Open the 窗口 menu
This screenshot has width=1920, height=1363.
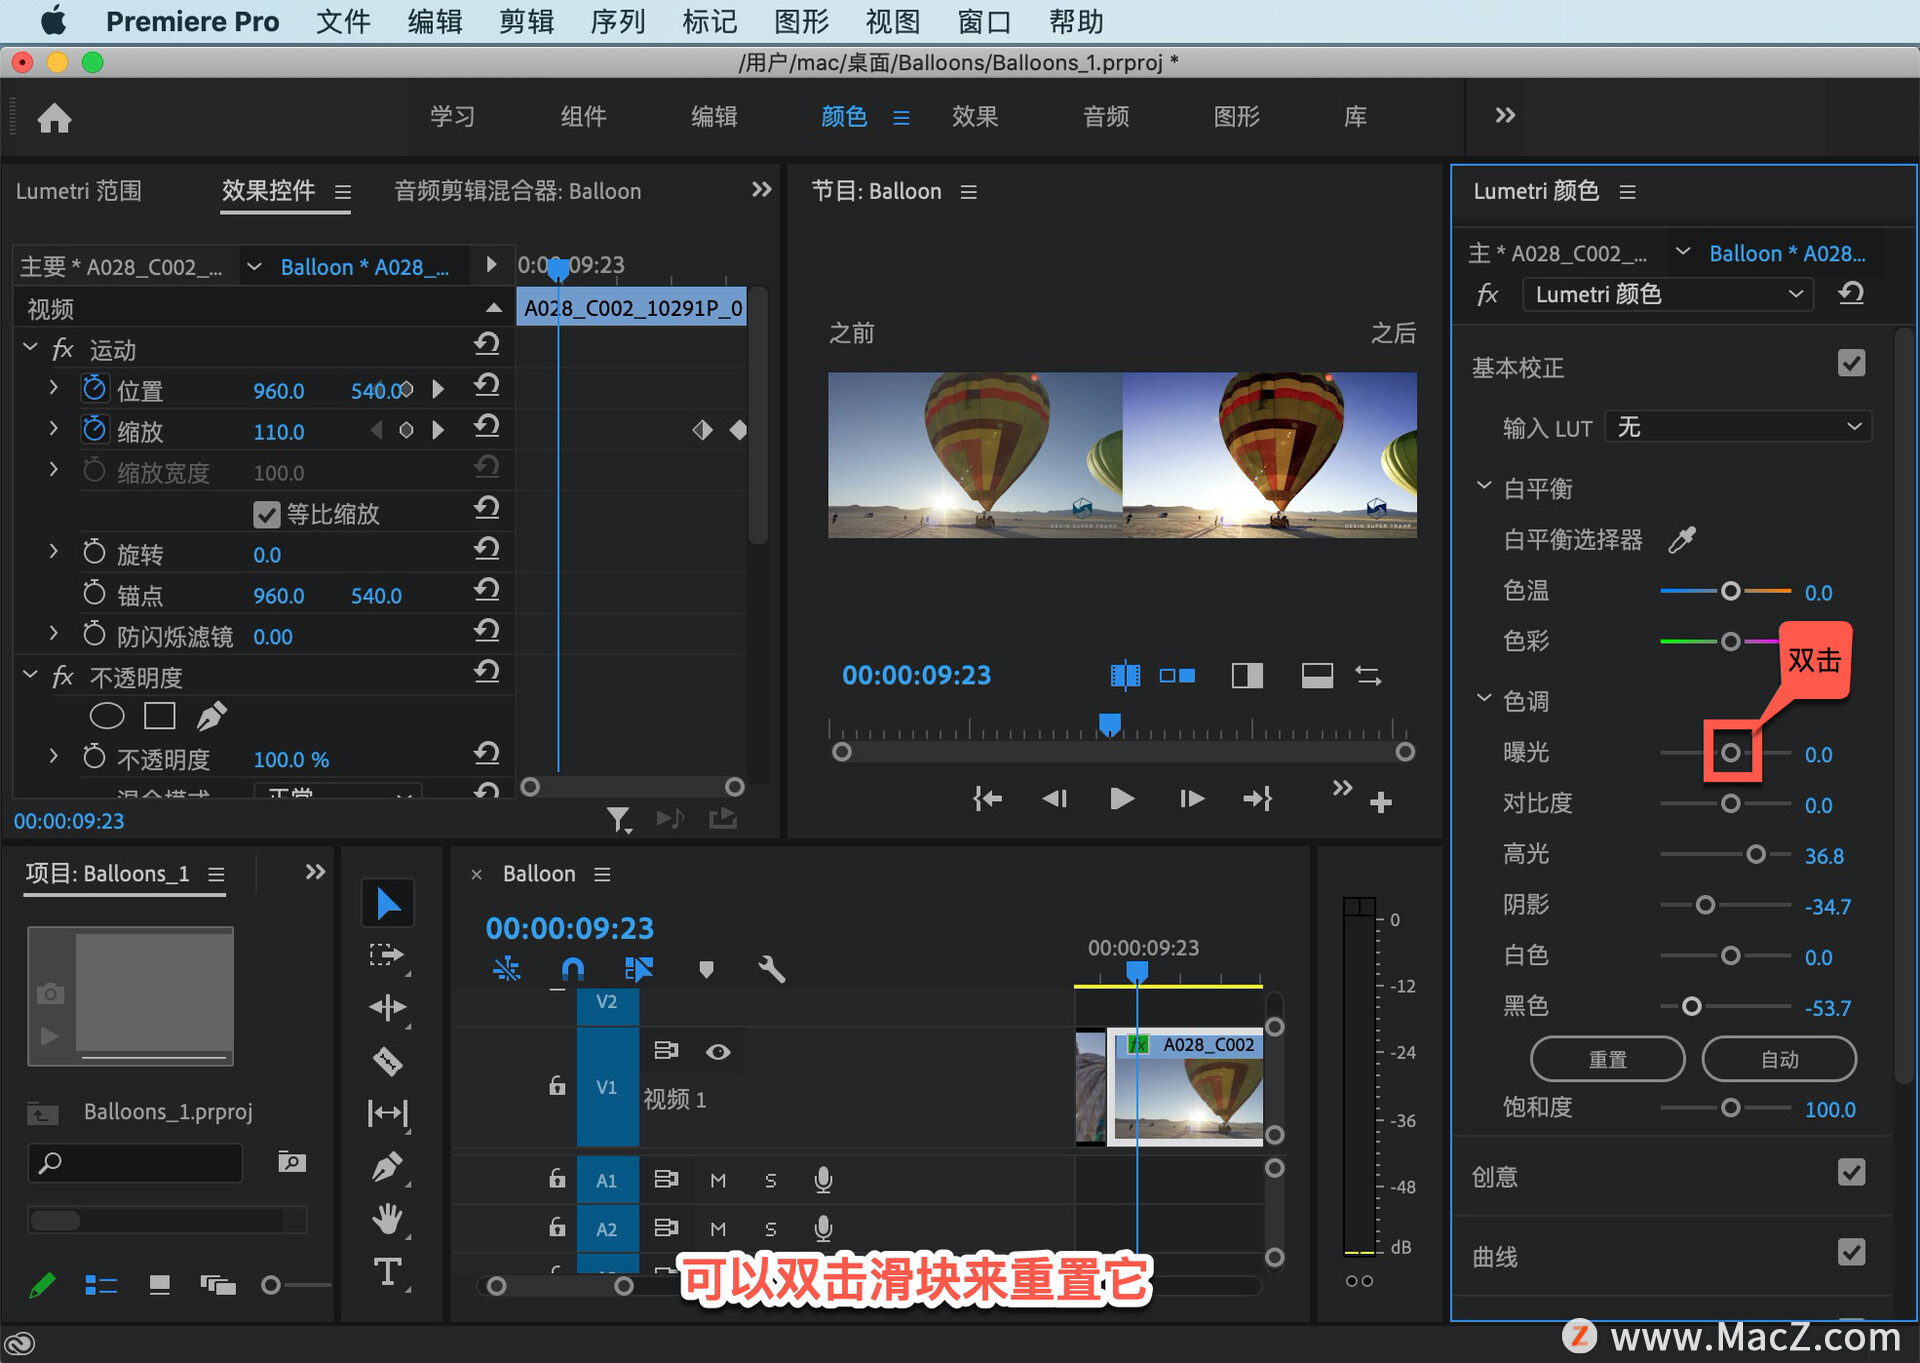pos(984,21)
